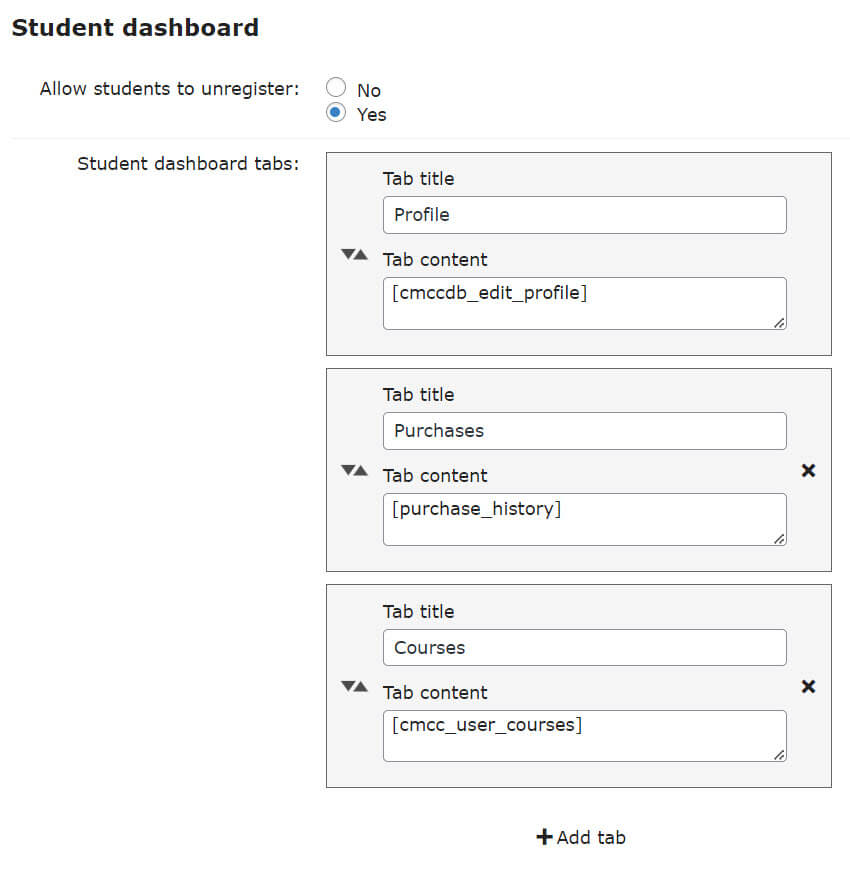
Task: Click the Add tab link
Action: [x=591, y=837]
